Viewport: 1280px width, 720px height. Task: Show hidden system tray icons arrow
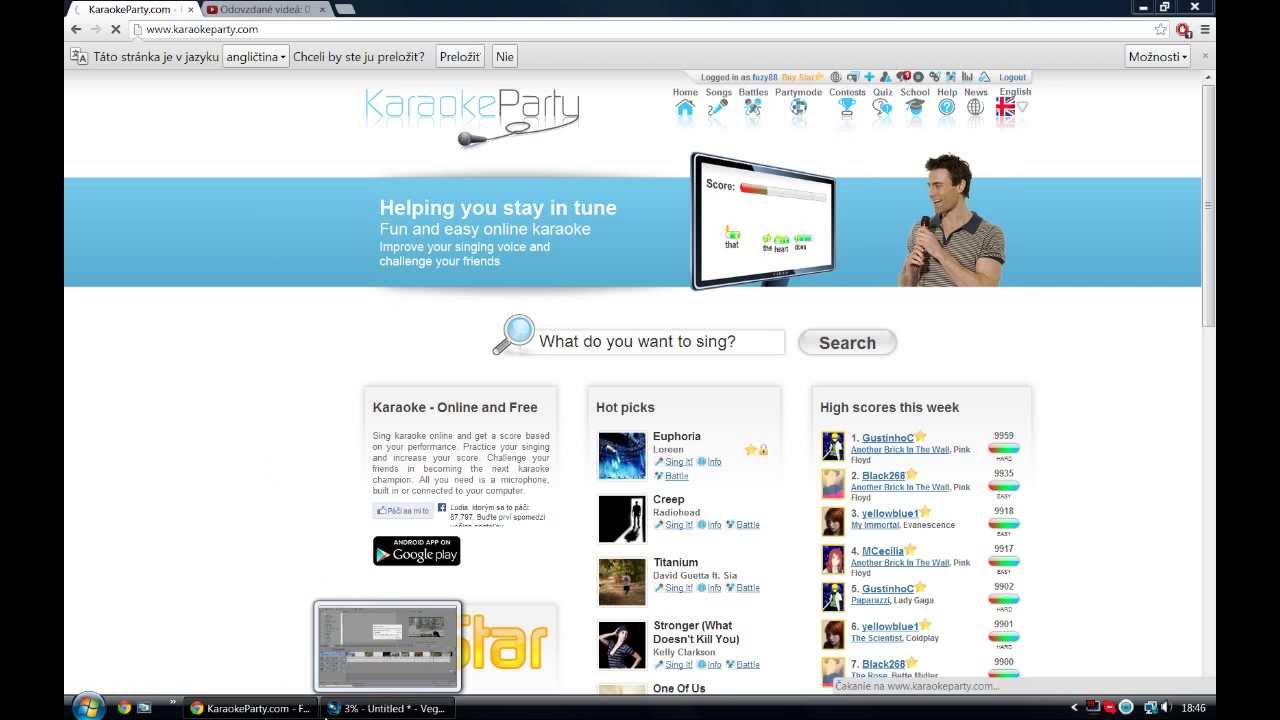(x=1075, y=707)
